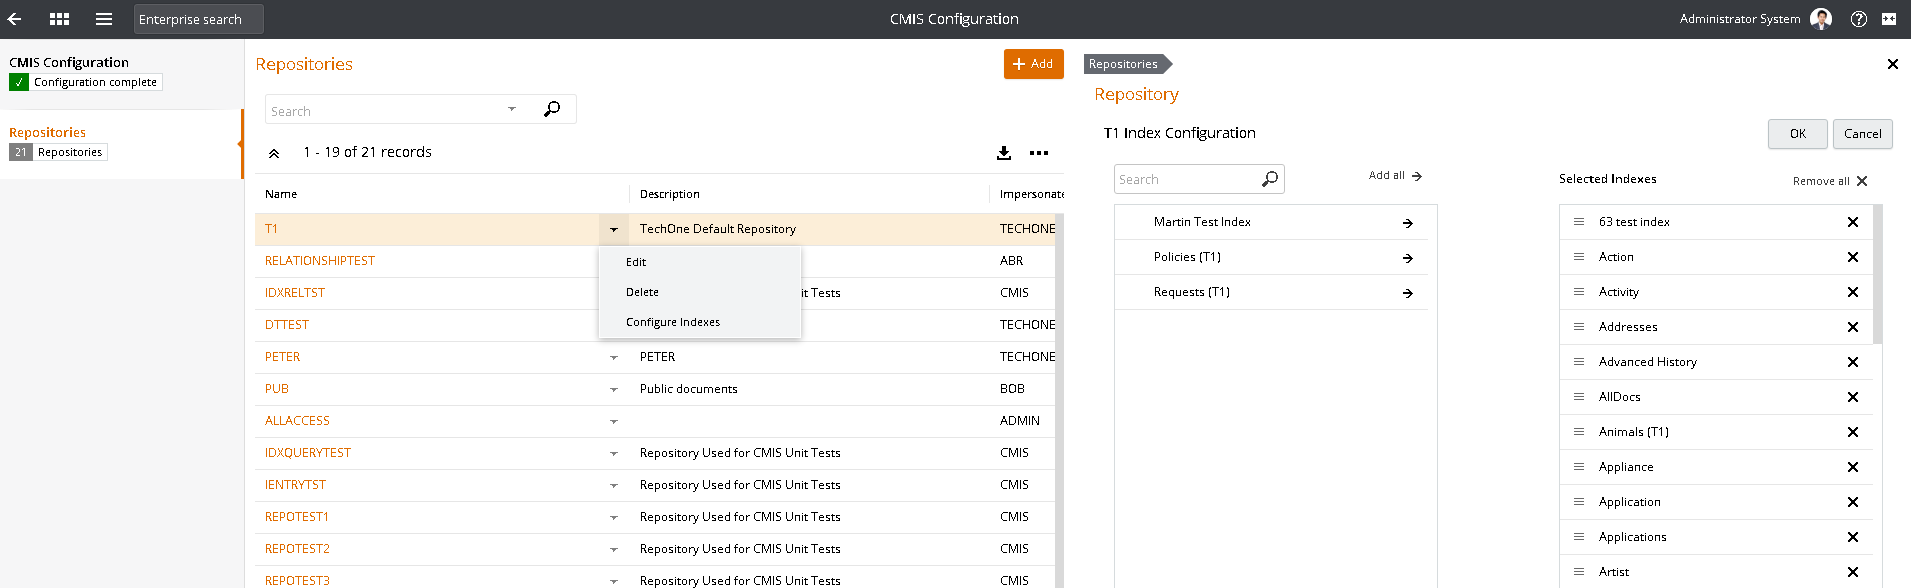This screenshot has width=1911, height=588.
Task: Open the help question mark icon
Action: coord(1859,19)
